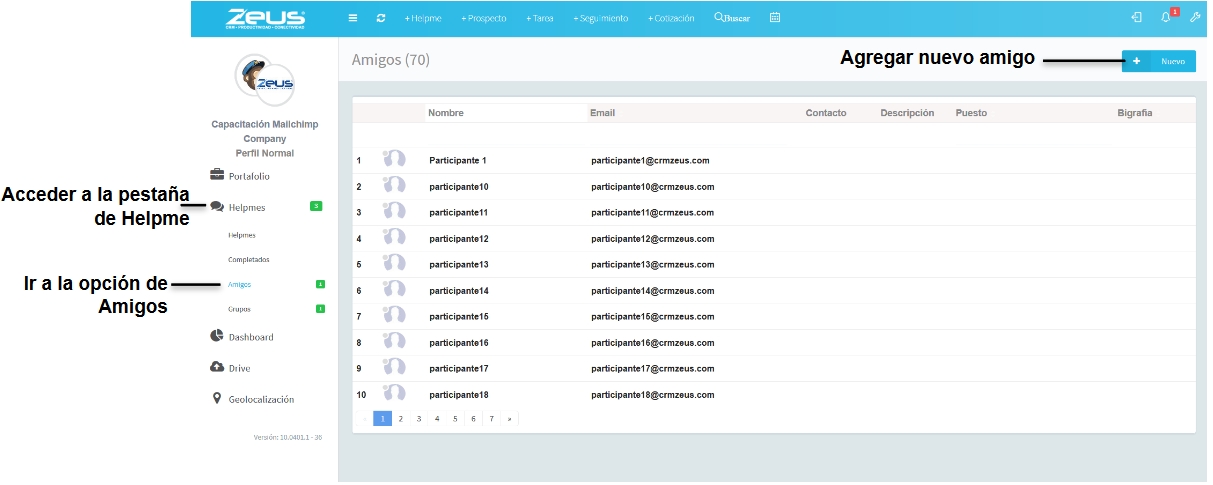Go to Geolocalización in sidebar
Image resolution: width=1213 pixels, height=485 pixels.
click(260, 399)
